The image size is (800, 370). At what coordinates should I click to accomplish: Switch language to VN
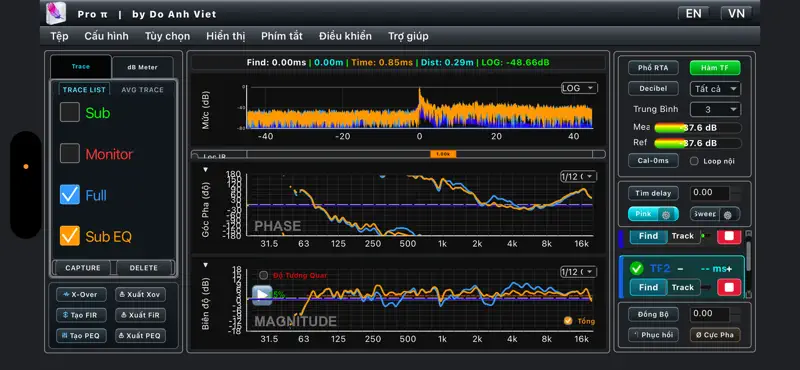tap(736, 14)
